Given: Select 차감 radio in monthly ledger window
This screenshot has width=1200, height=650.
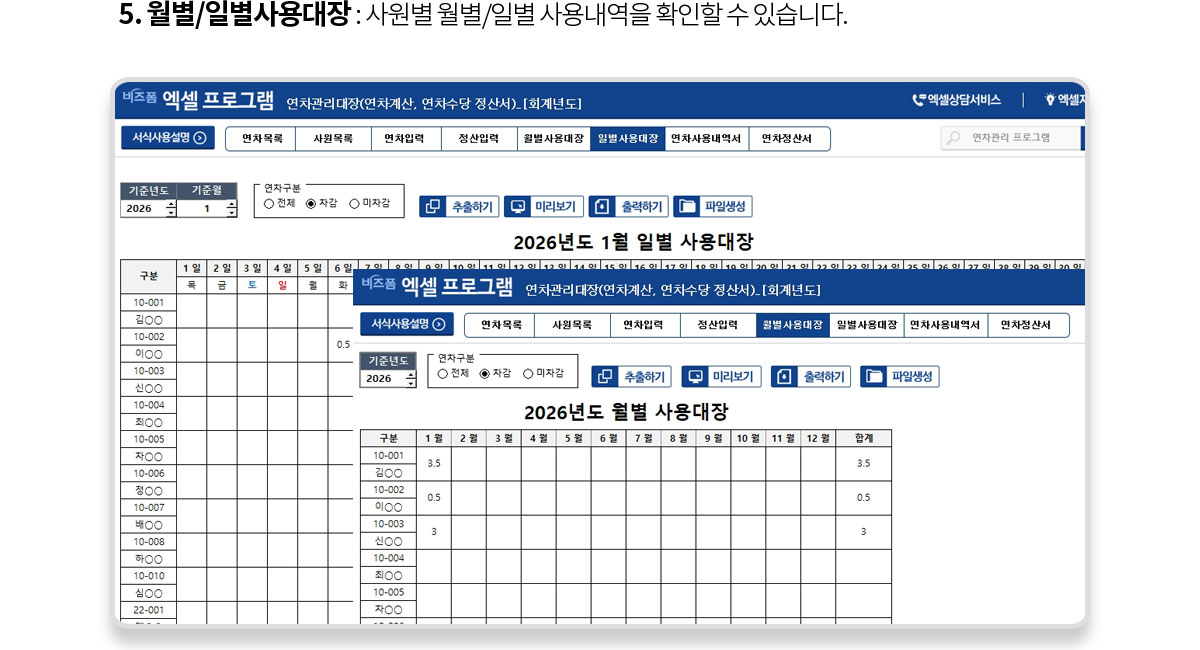Looking at the screenshot, I should tap(485, 373).
